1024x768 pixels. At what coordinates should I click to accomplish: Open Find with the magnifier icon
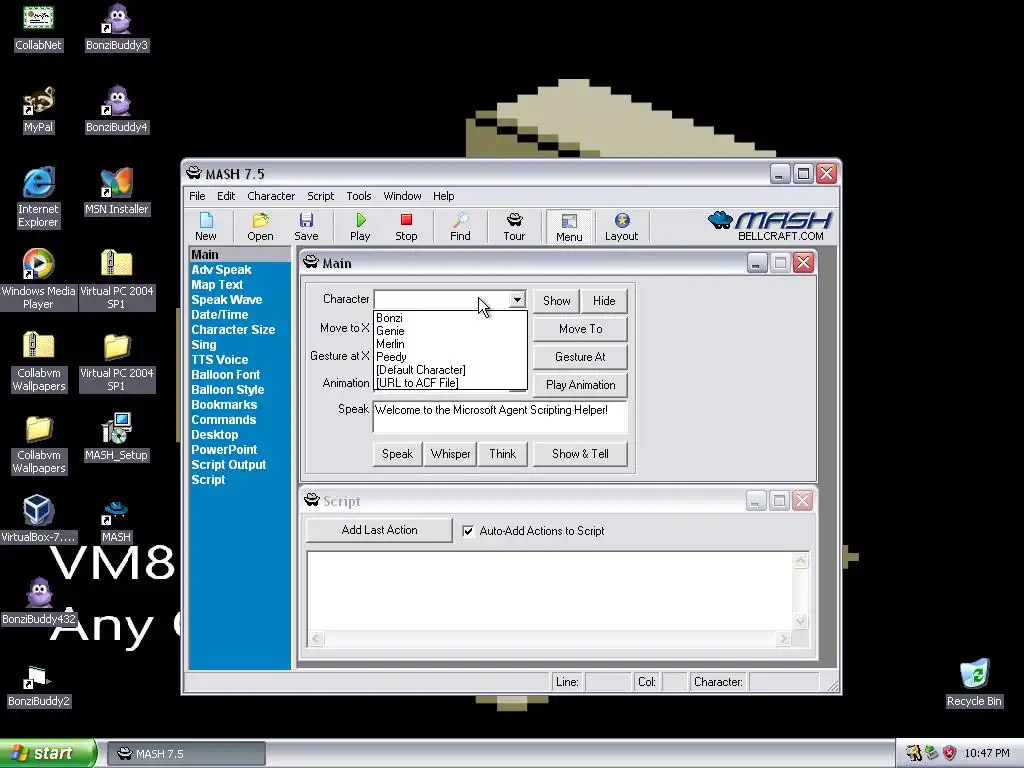460,227
